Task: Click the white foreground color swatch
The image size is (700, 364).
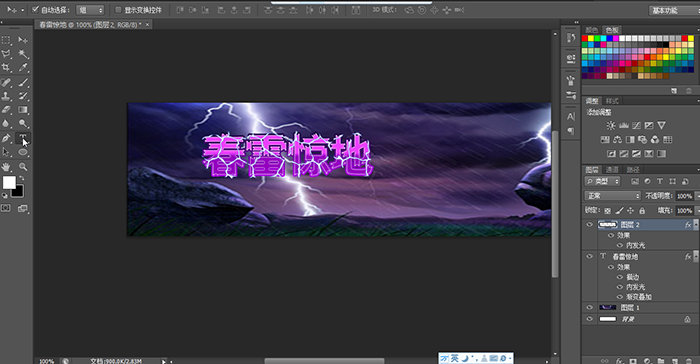Action: 9,182
